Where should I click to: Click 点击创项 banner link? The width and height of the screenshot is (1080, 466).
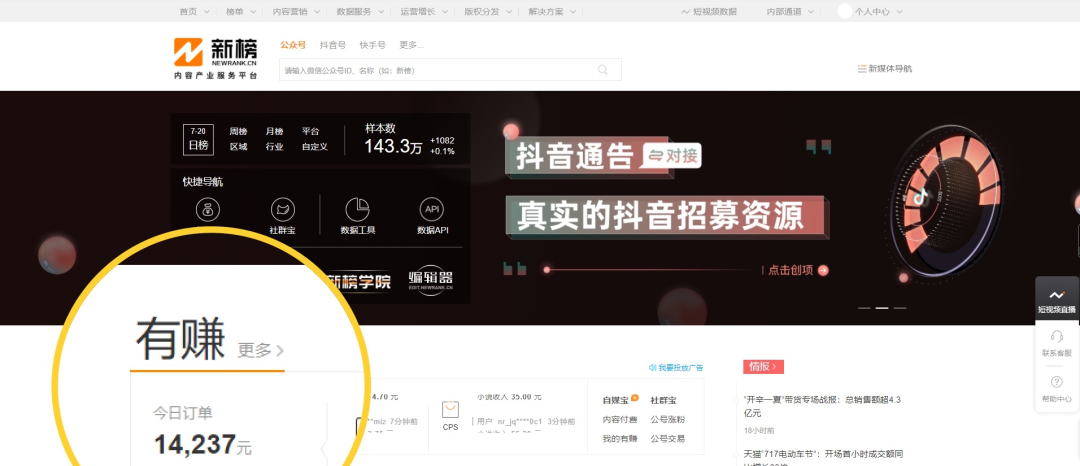click(x=798, y=270)
